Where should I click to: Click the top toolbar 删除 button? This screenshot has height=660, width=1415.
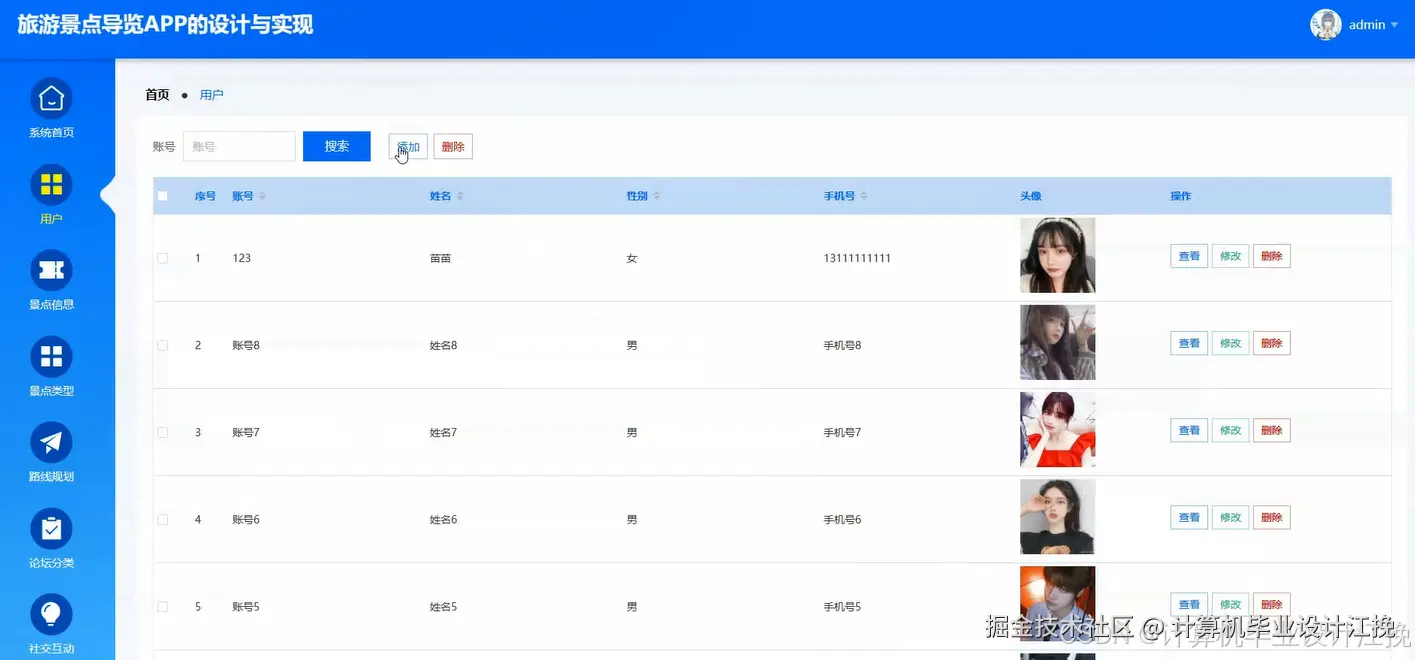tap(453, 147)
